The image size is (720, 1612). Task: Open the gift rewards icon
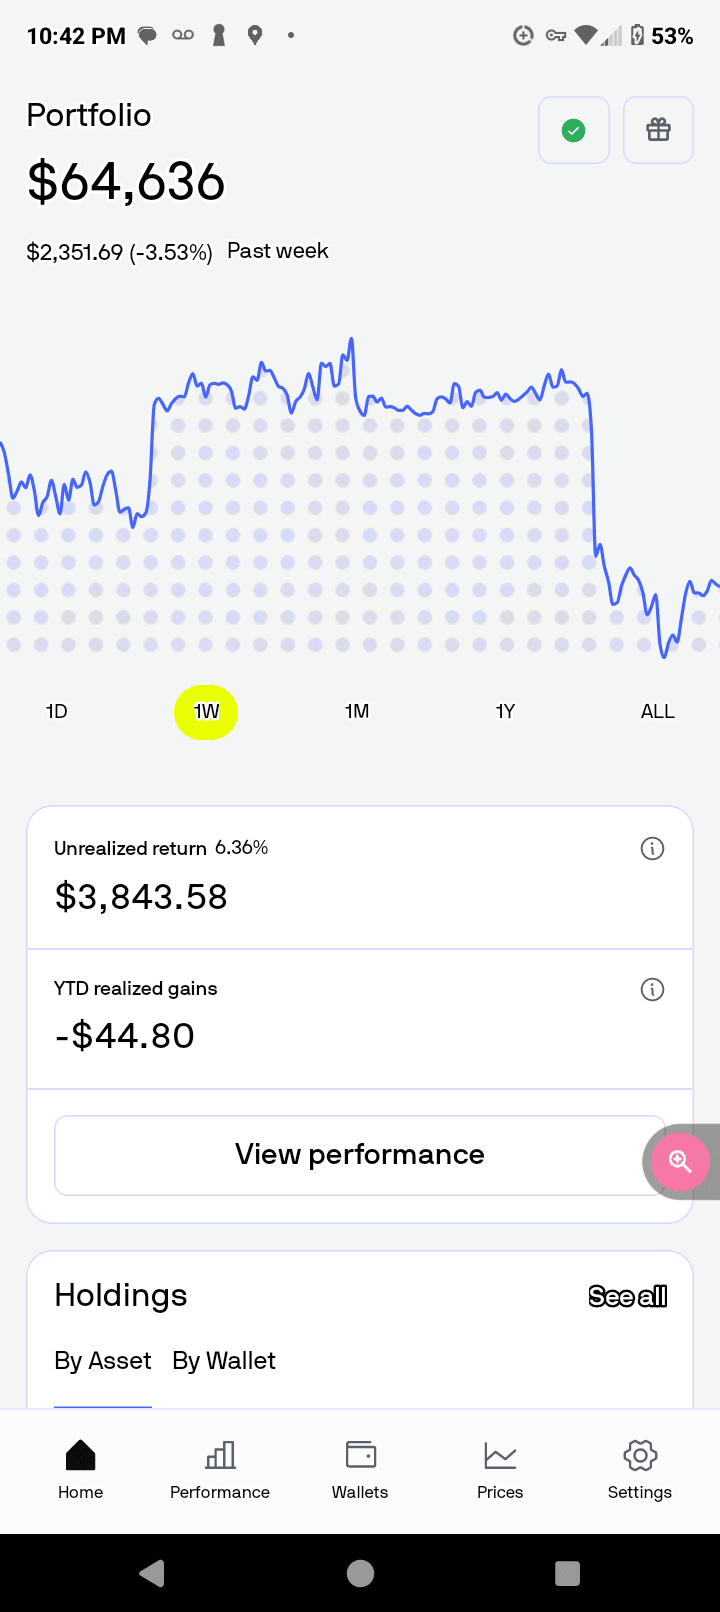pos(658,130)
